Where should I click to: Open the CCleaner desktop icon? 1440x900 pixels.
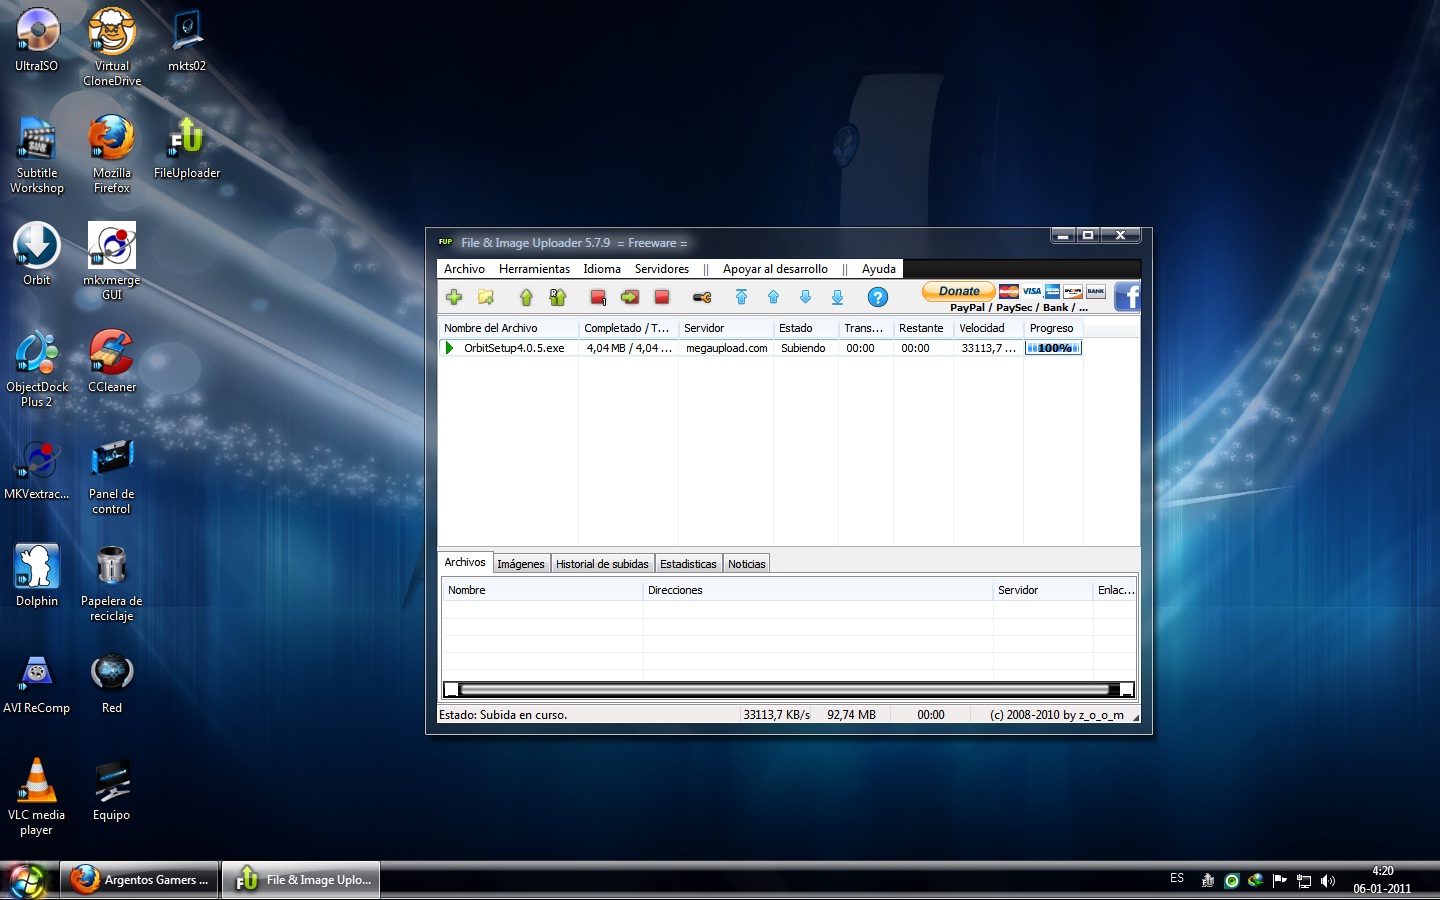coord(112,362)
